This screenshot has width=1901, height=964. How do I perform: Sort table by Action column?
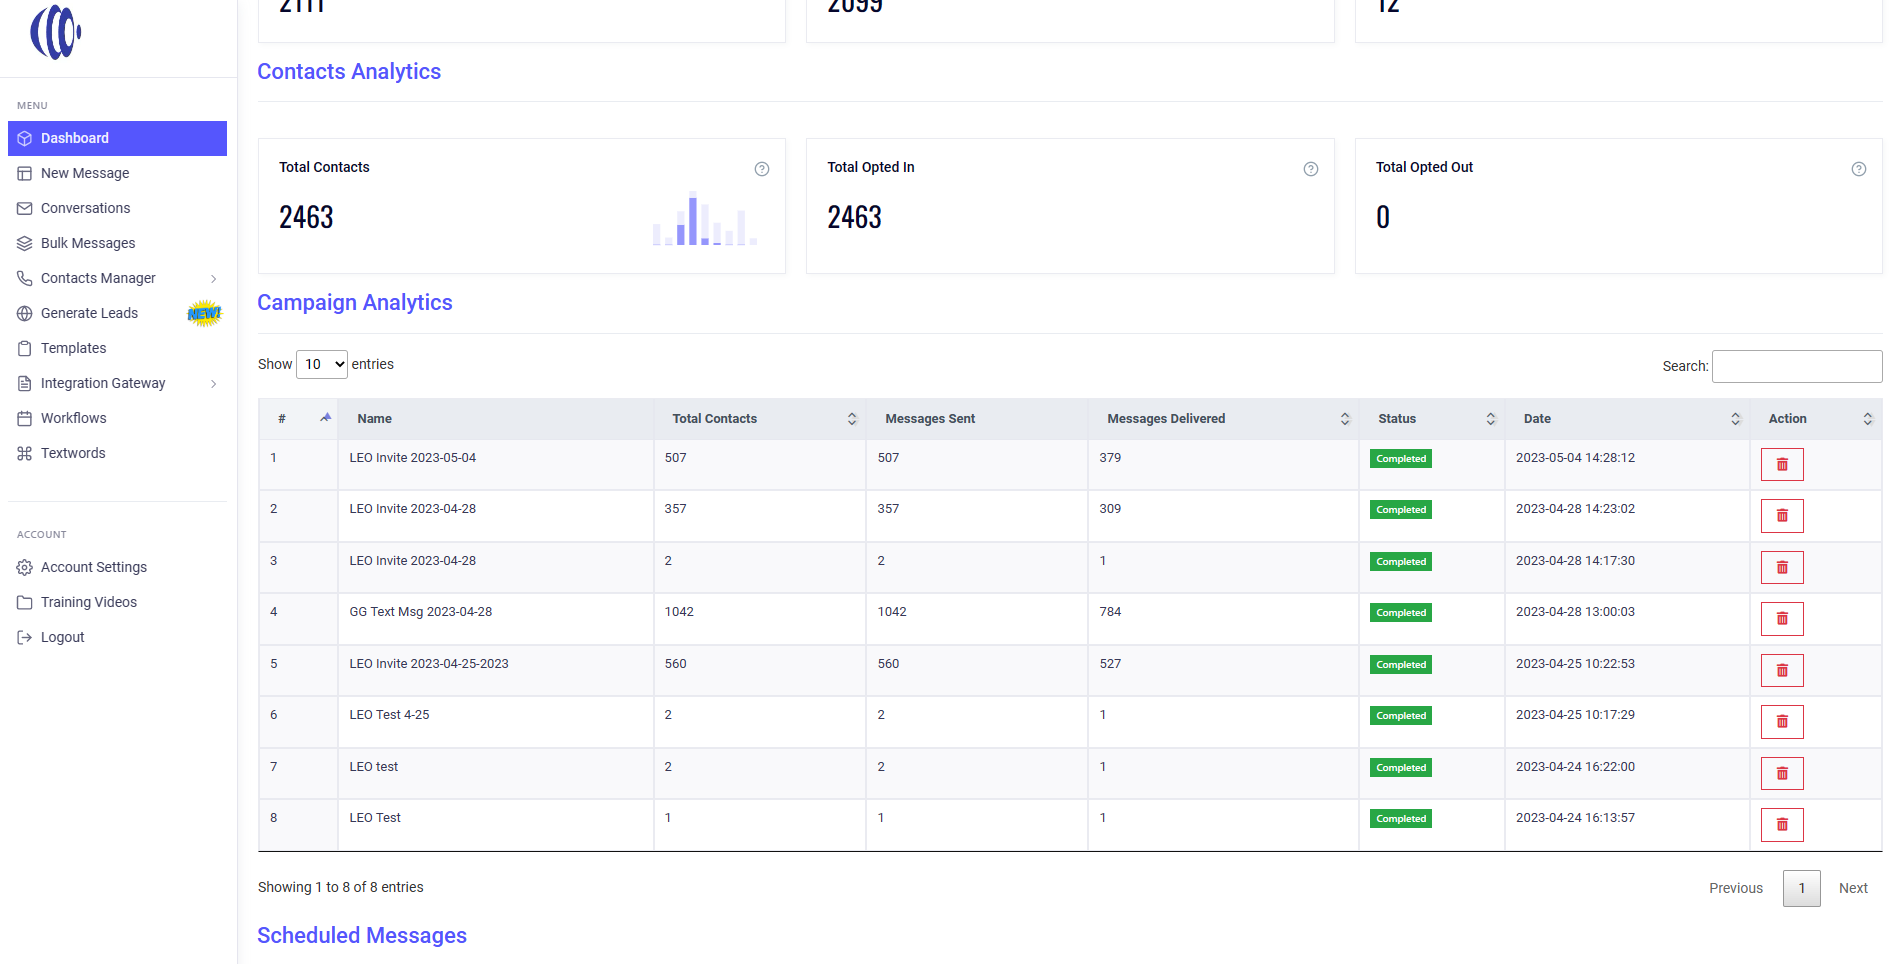[1816, 419]
